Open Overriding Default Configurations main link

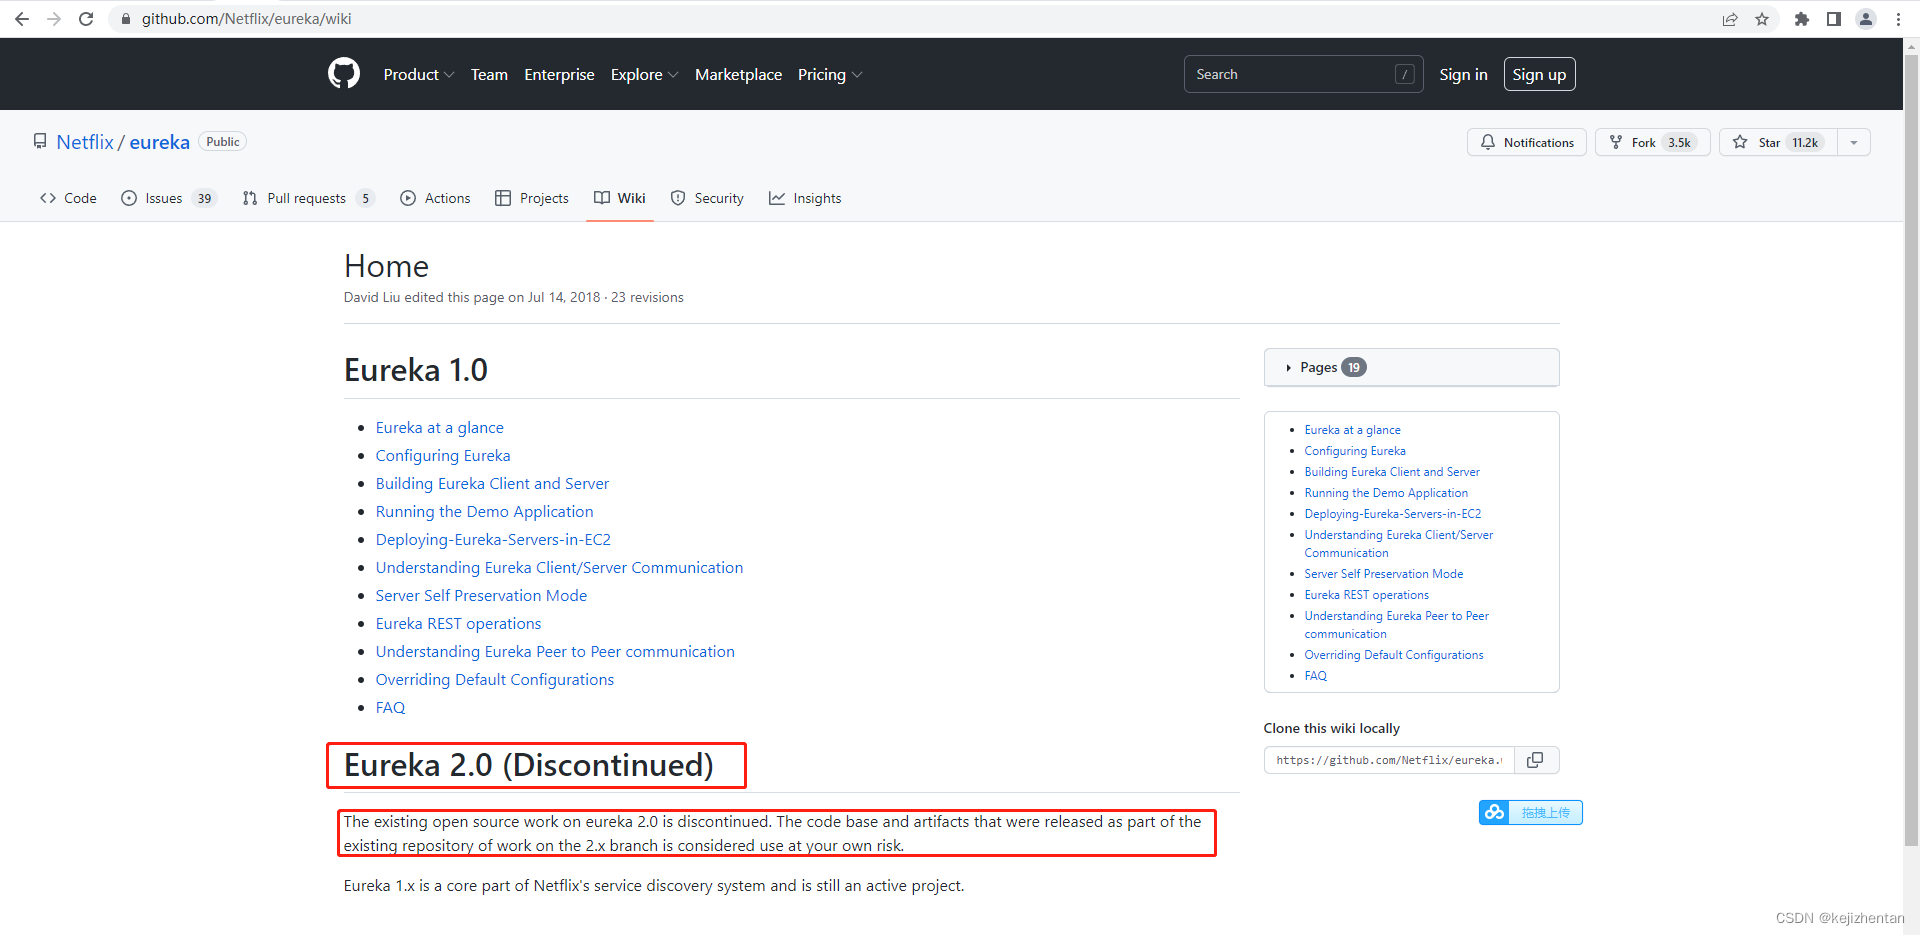pos(494,679)
